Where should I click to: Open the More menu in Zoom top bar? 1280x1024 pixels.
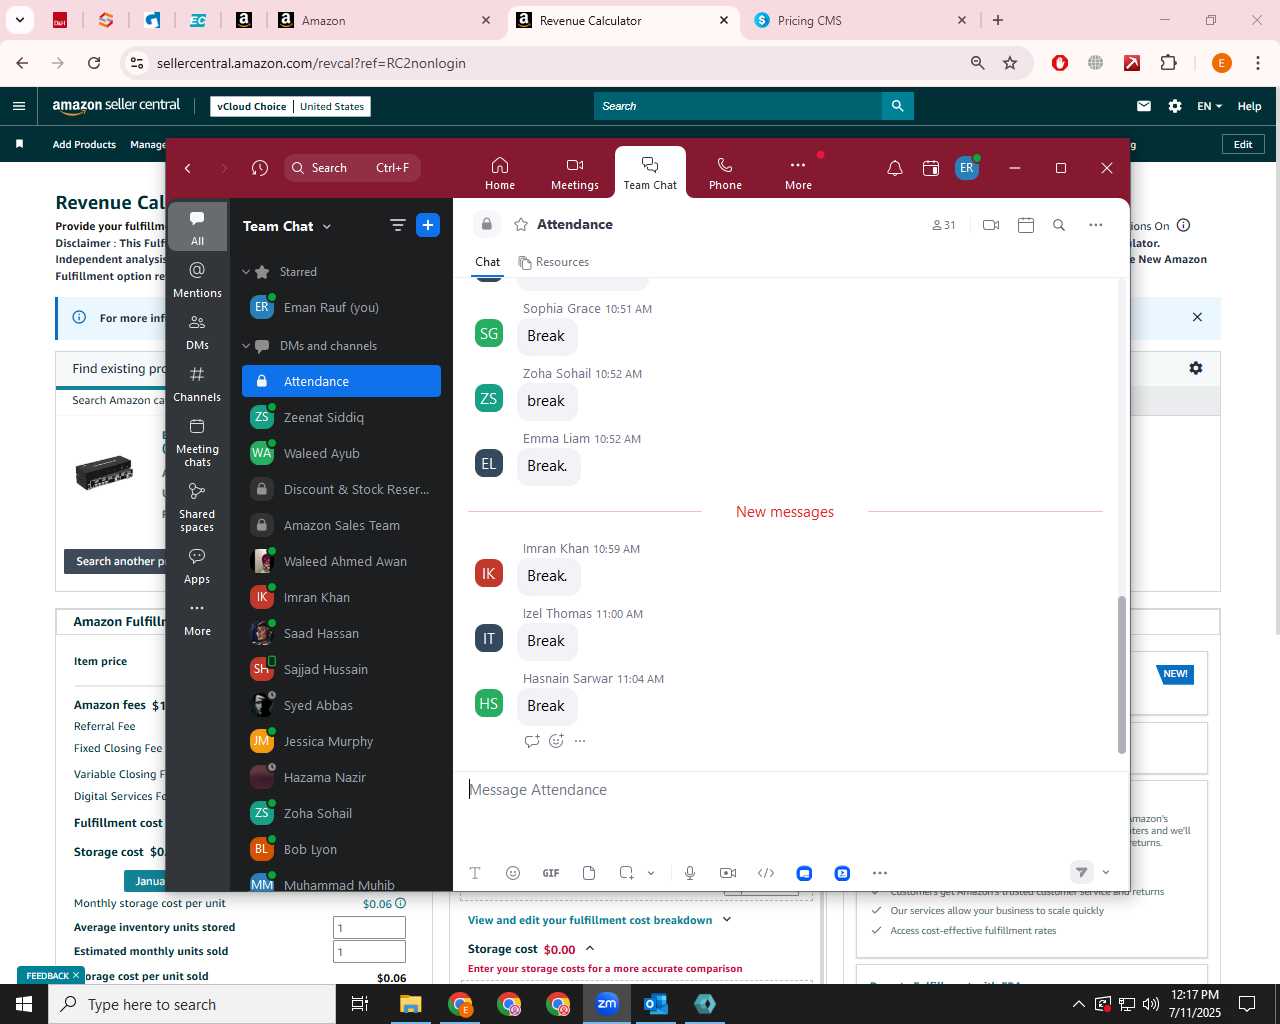click(x=798, y=173)
